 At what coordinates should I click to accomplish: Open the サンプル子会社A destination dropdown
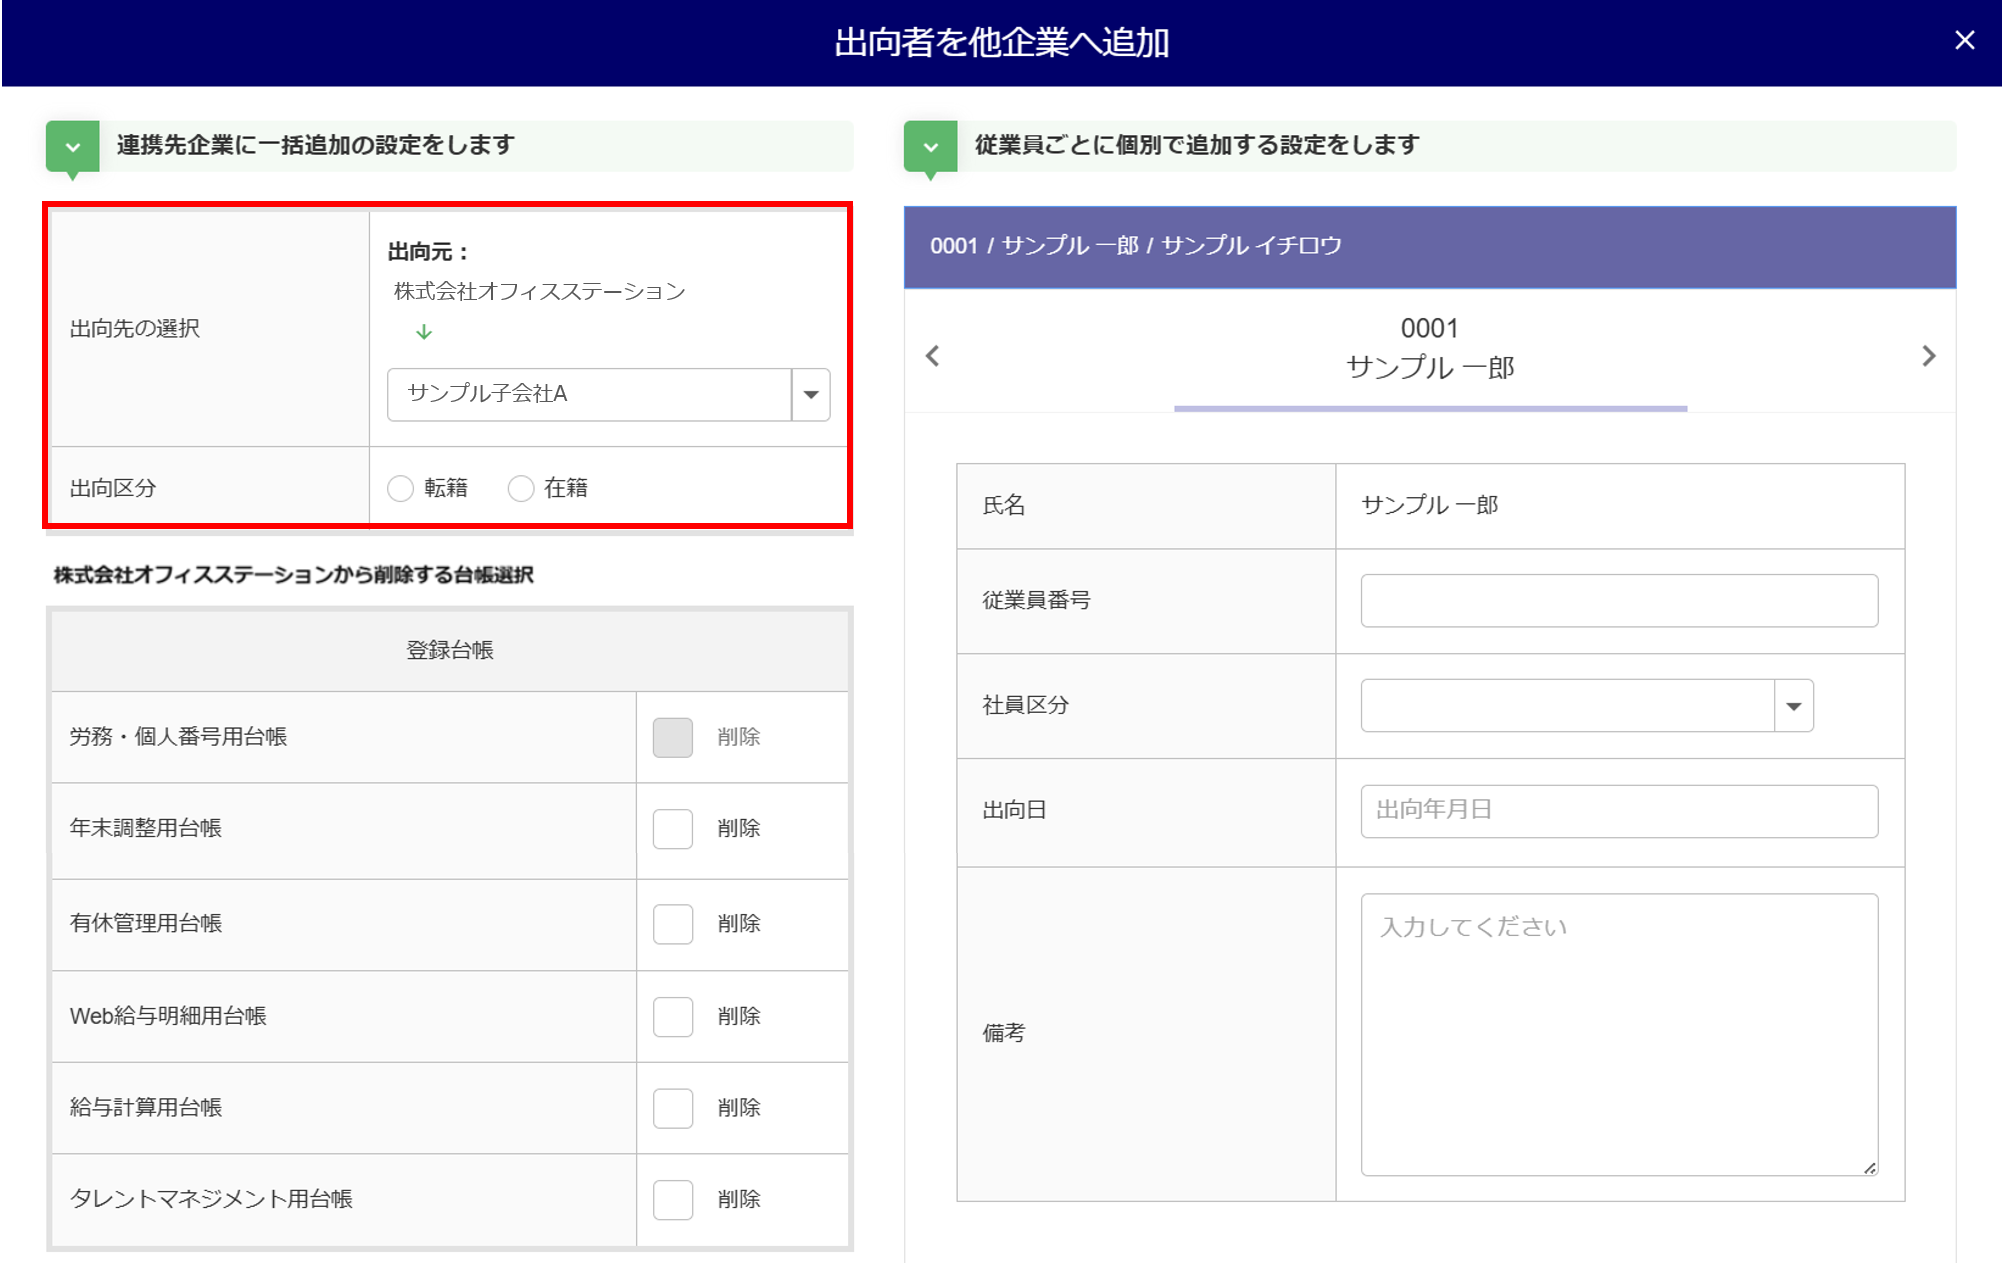pos(810,394)
